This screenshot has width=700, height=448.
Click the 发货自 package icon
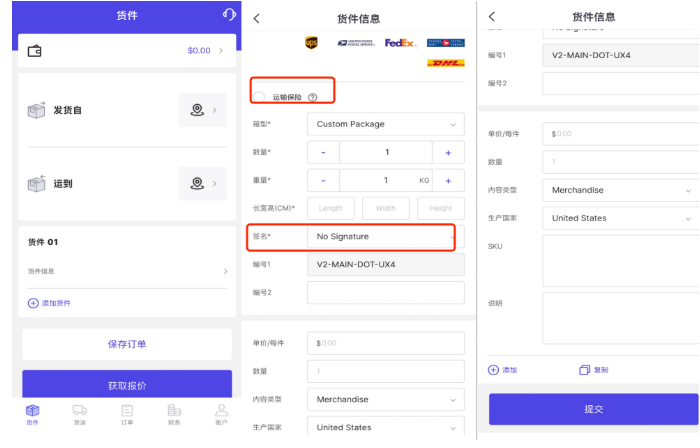(x=37, y=110)
